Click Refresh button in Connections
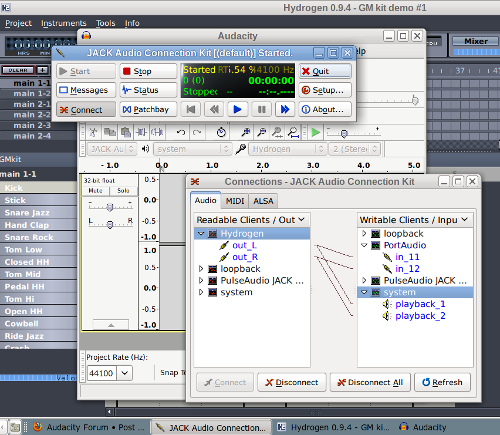Image resolution: width=500 pixels, height=435 pixels. pos(442,382)
